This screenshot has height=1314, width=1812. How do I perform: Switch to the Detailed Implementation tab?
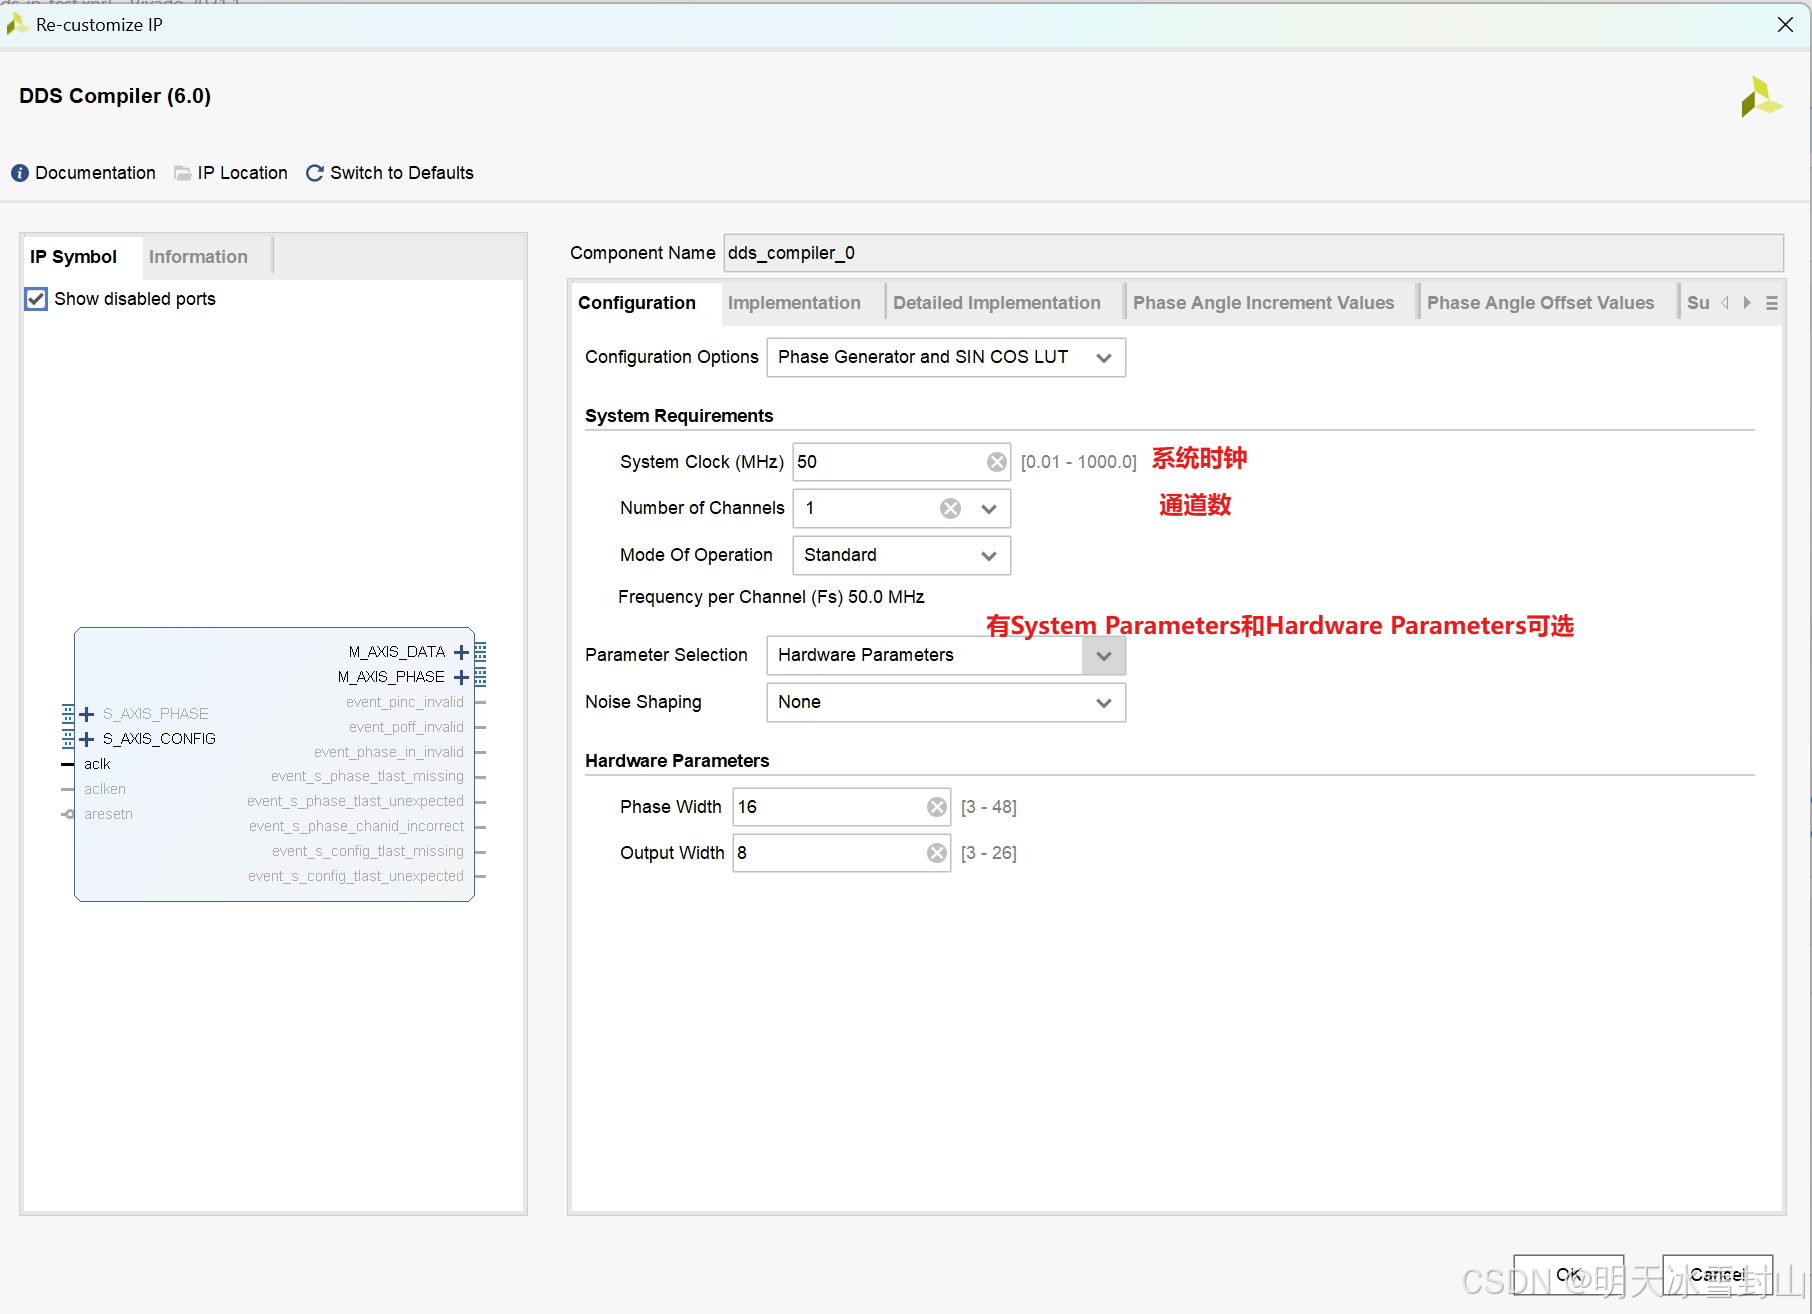click(x=997, y=303)
